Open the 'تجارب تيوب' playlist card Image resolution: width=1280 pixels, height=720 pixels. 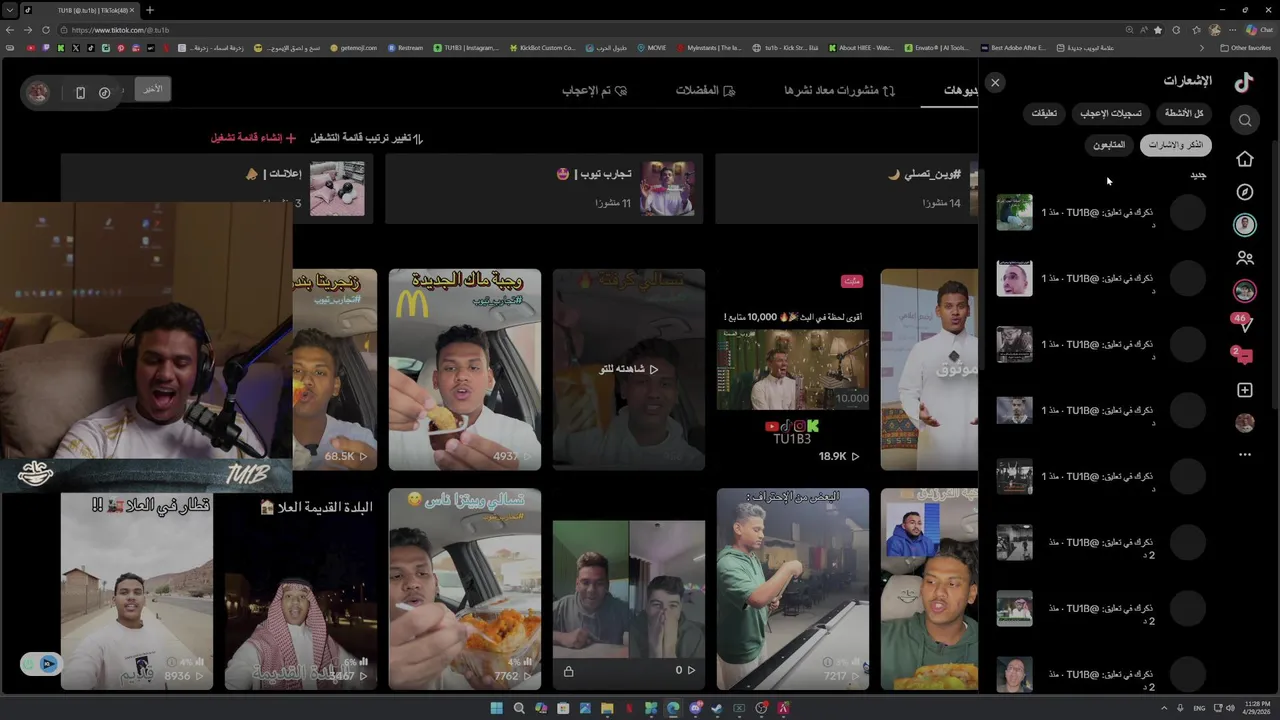(544, 188)
